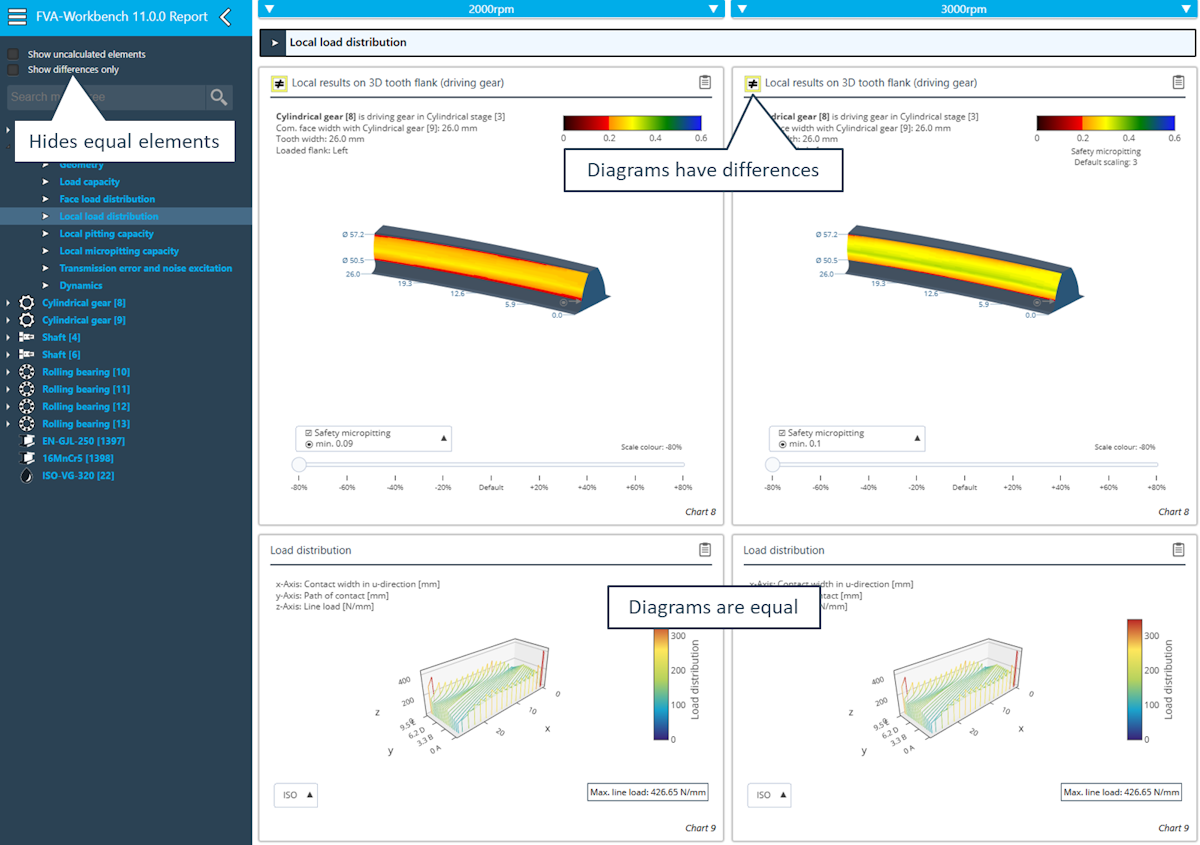Open the ISO view dropdown in left chart
The height and width of the screenshot is (845, 1200).
point(296,795)
